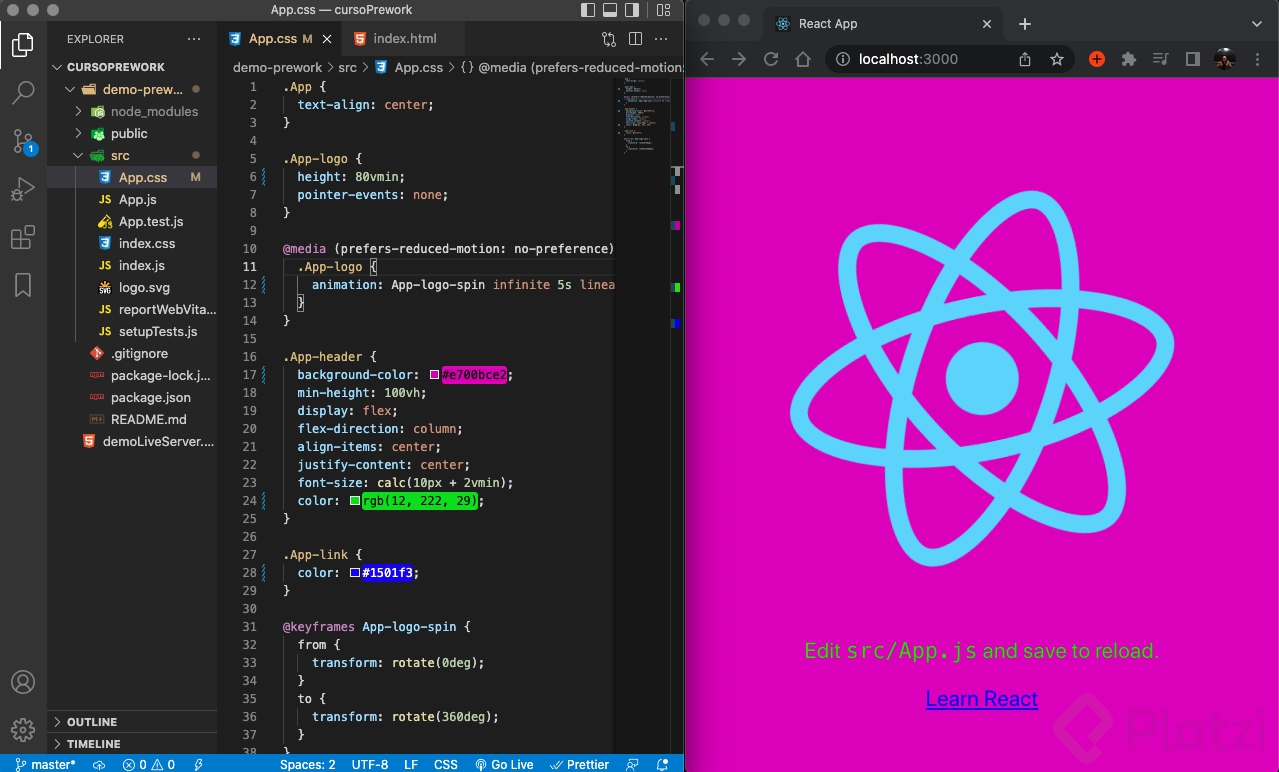This screenshot has height=772, width=1279.
Task: Click Explorer panel more actions ellipsis
Action: [x=194, y=39]
